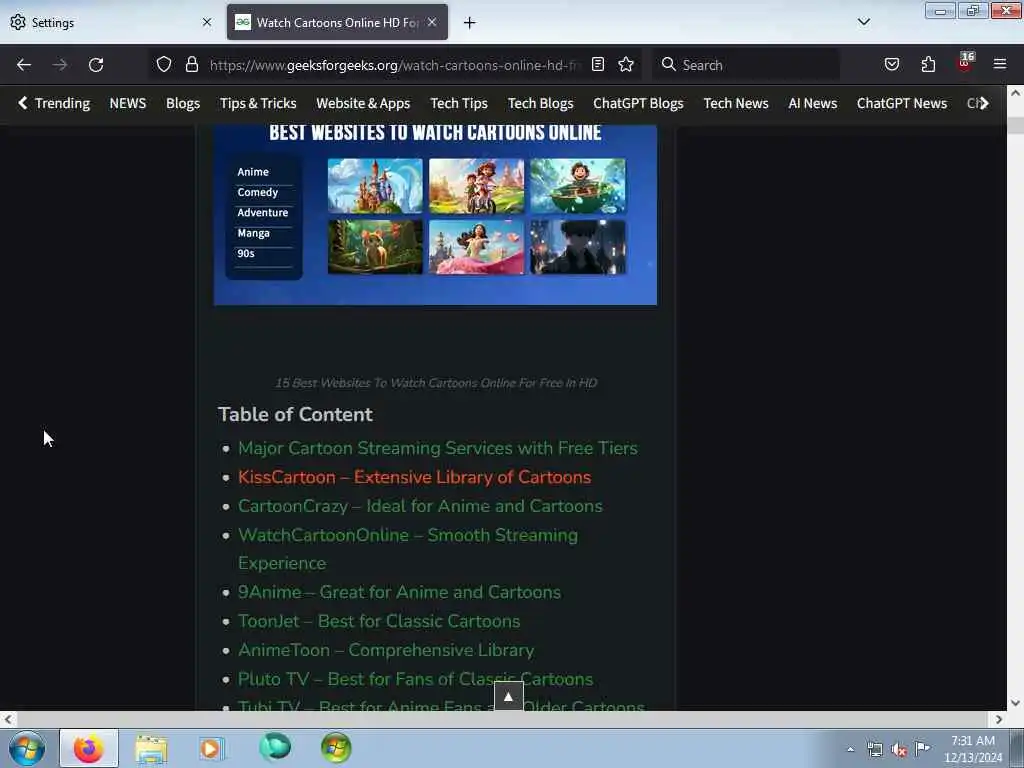The image size is (1024, 768).
Task: Click the castle cartoon thumbnail in banner
Action: click(x=375, y=185)
